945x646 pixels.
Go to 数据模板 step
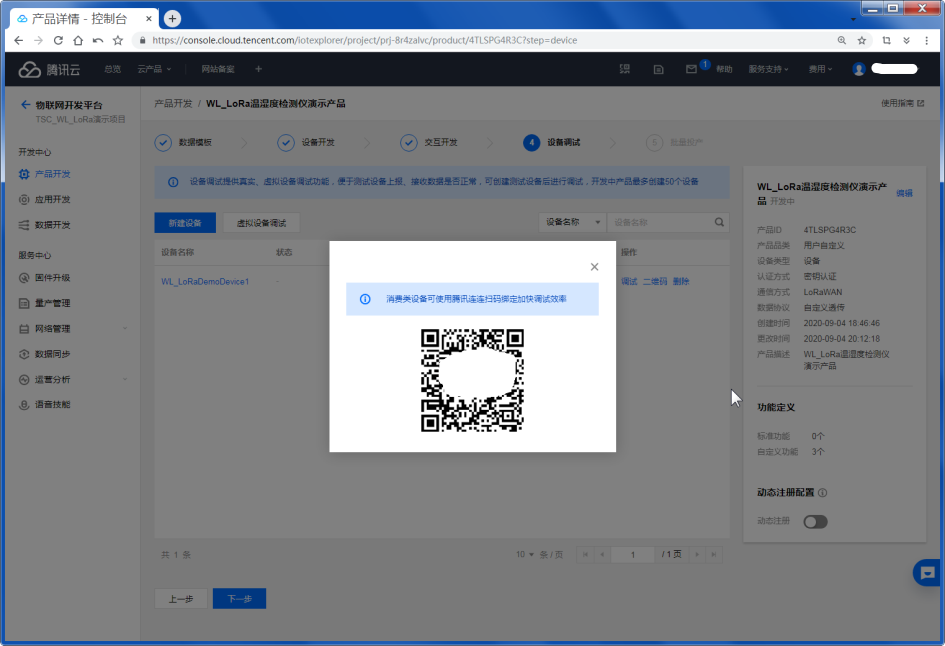tap(183, 143)
